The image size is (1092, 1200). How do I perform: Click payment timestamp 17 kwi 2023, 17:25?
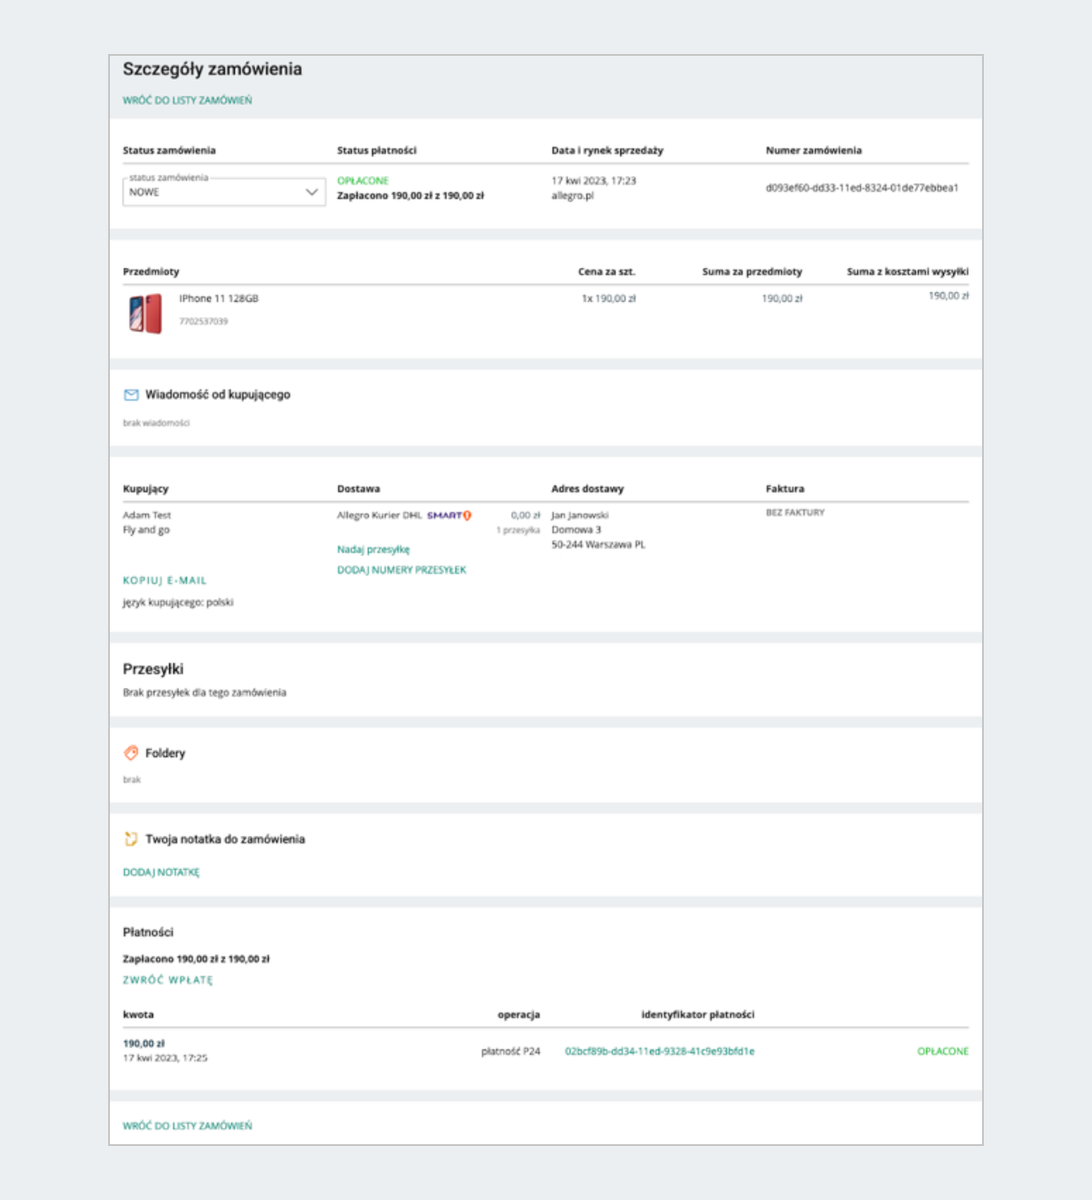[x=165, y=1057]
